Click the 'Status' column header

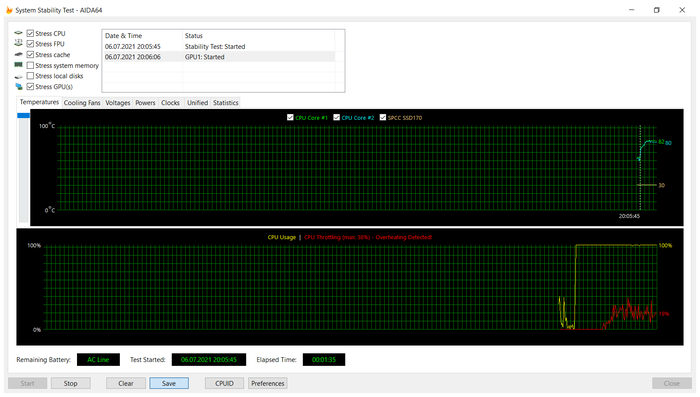pos(259,36)
